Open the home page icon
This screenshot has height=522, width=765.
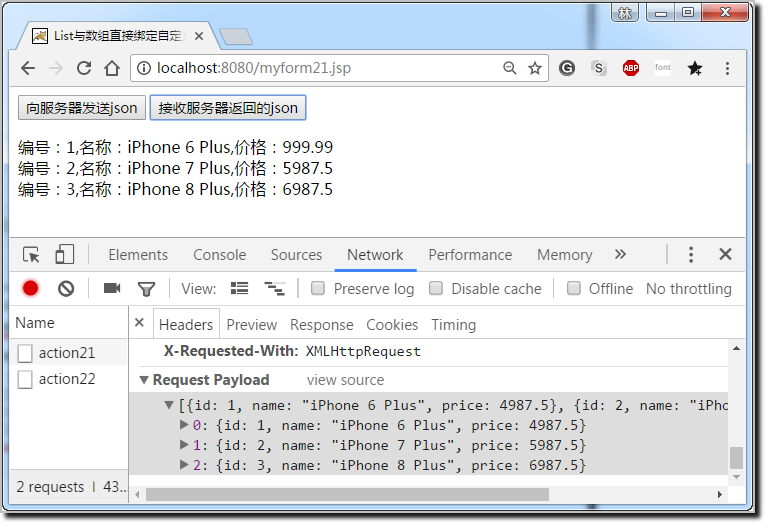(x=112, y=68)
